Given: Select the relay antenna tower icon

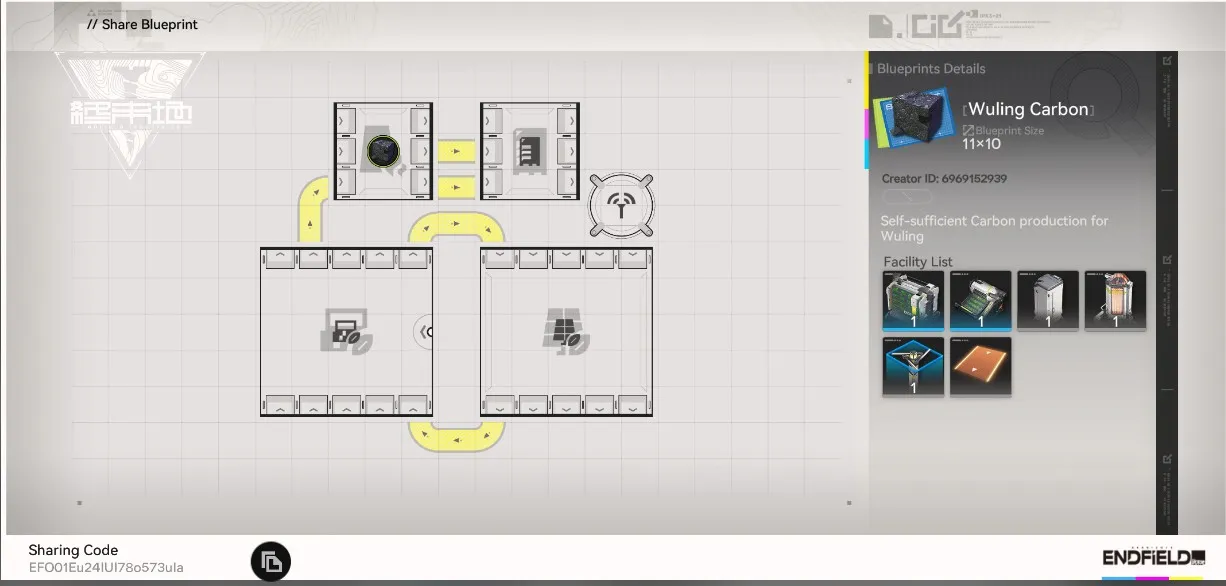Looking at the screenshot, I should point(621,204).
